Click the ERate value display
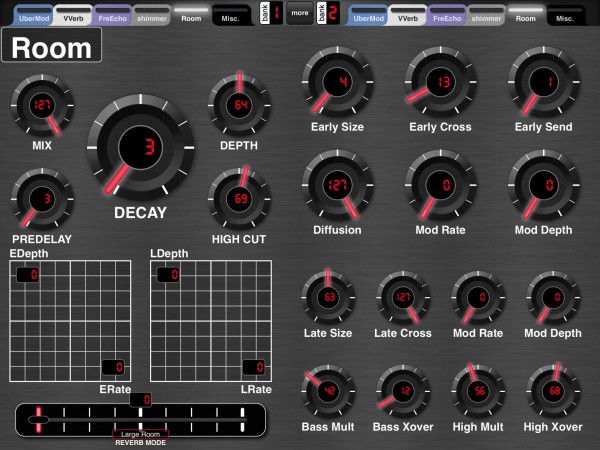600x450 pixels. [x=113, y=367]
